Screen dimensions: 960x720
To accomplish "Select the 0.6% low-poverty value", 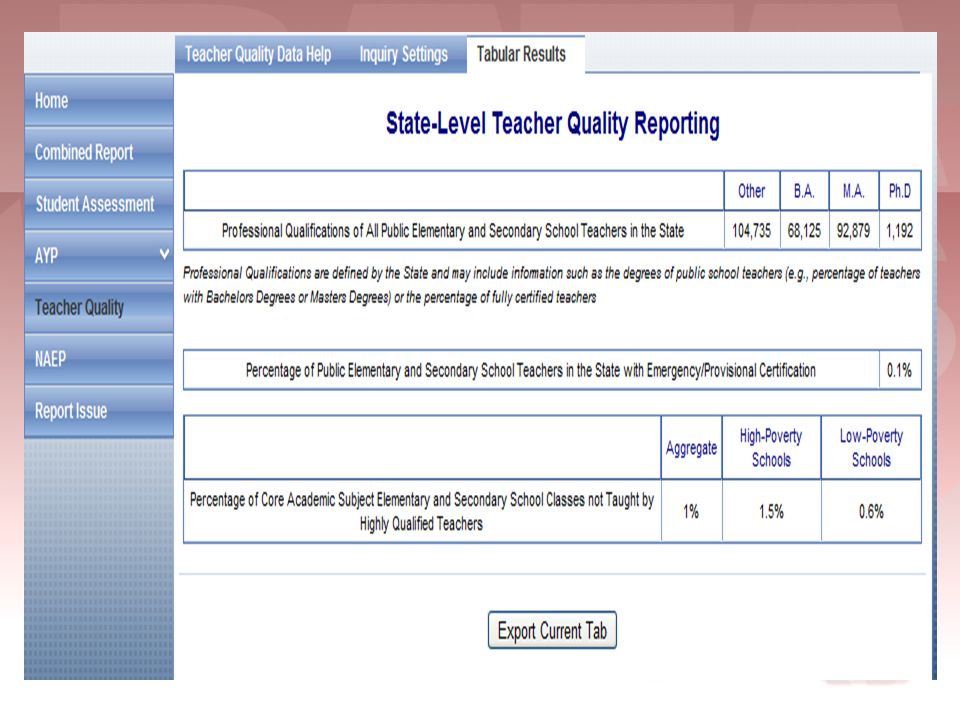I will [x=871, y=512].
